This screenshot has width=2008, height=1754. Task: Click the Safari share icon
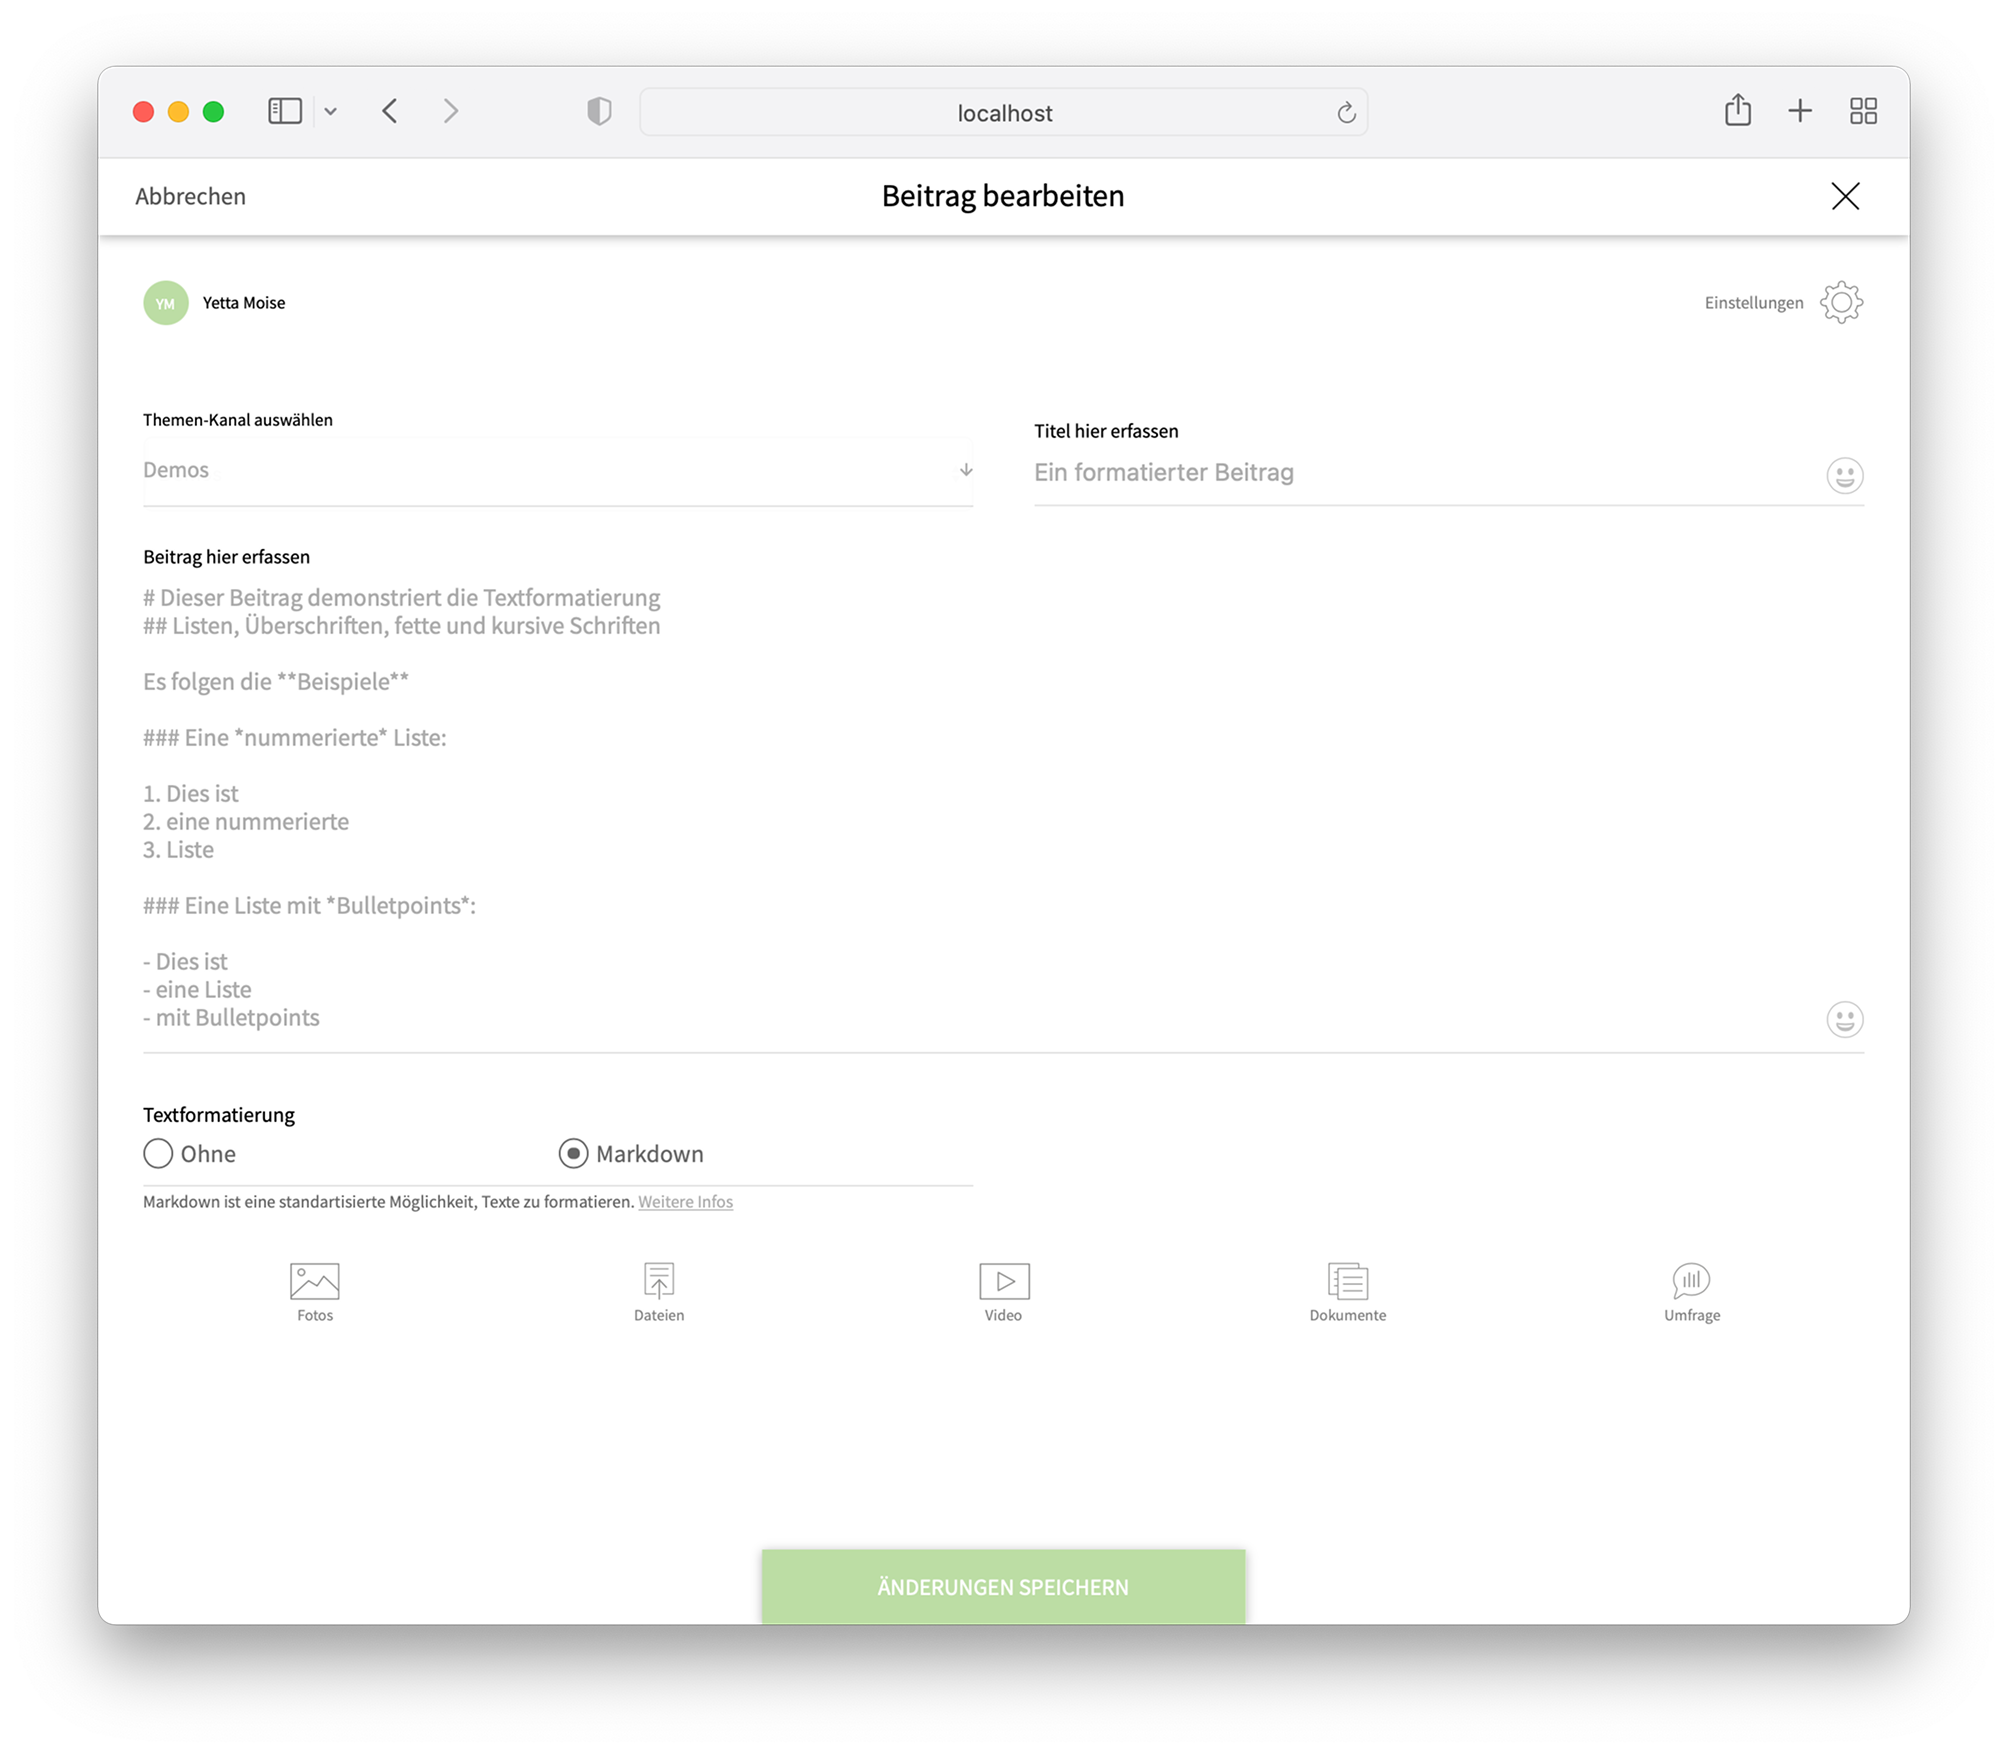(1737, 110)
